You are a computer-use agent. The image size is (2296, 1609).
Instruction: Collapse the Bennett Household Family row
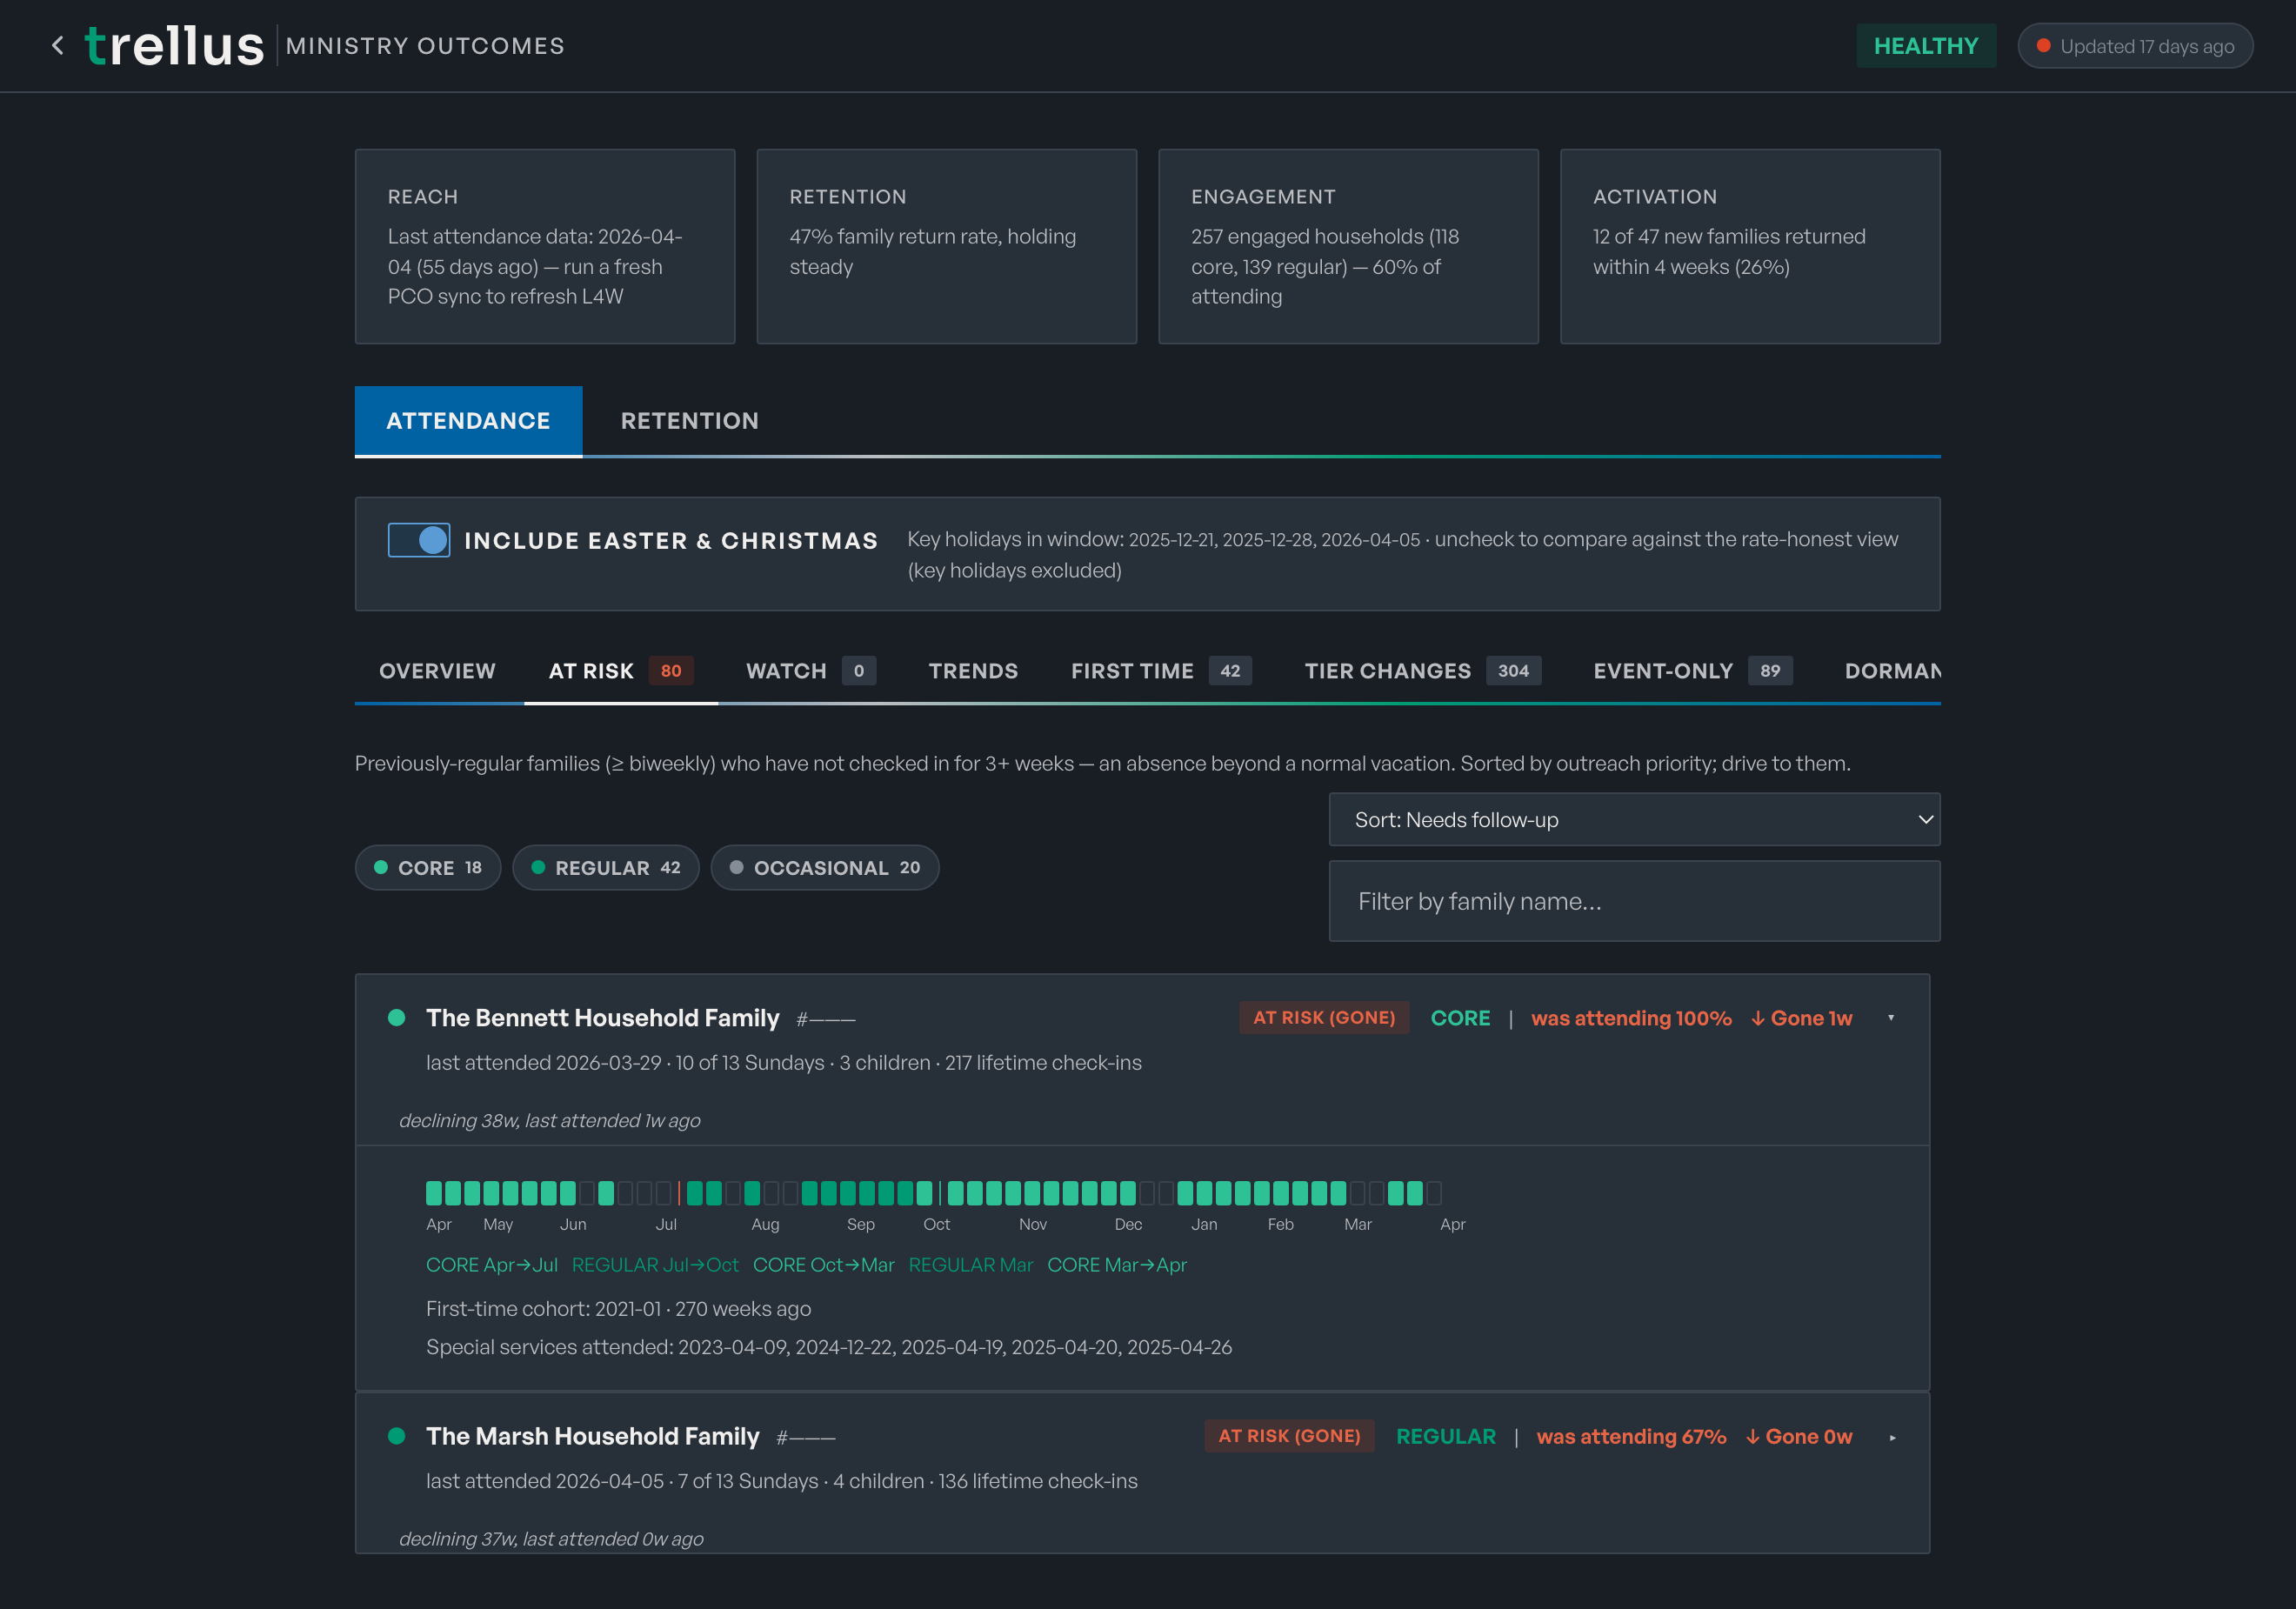[x=1891, y=1018]
